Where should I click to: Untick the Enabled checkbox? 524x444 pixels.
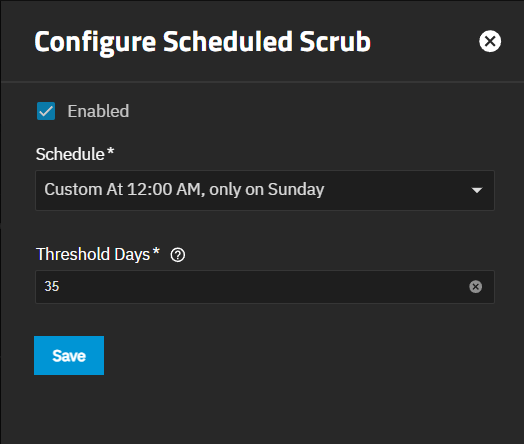(46, 111)
